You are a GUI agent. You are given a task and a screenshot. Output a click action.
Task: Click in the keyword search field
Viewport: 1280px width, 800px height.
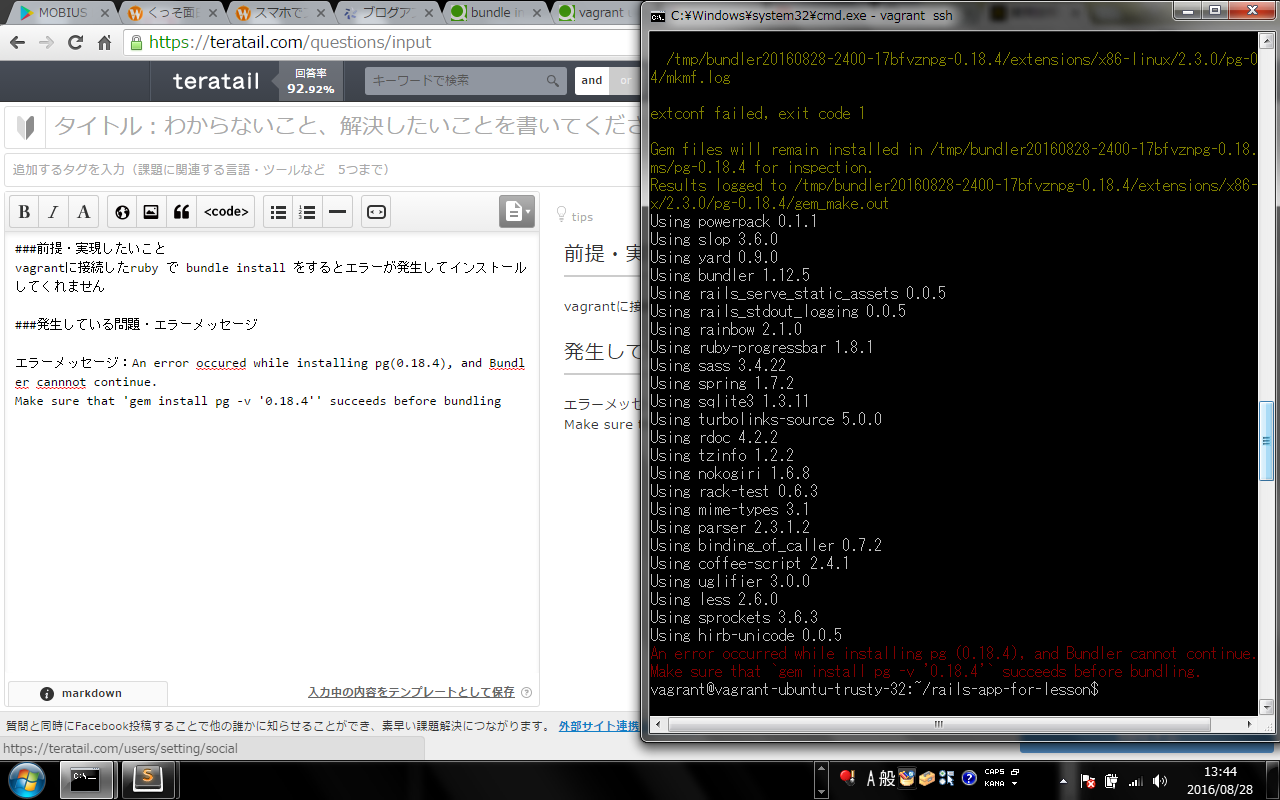coord(456,81)
